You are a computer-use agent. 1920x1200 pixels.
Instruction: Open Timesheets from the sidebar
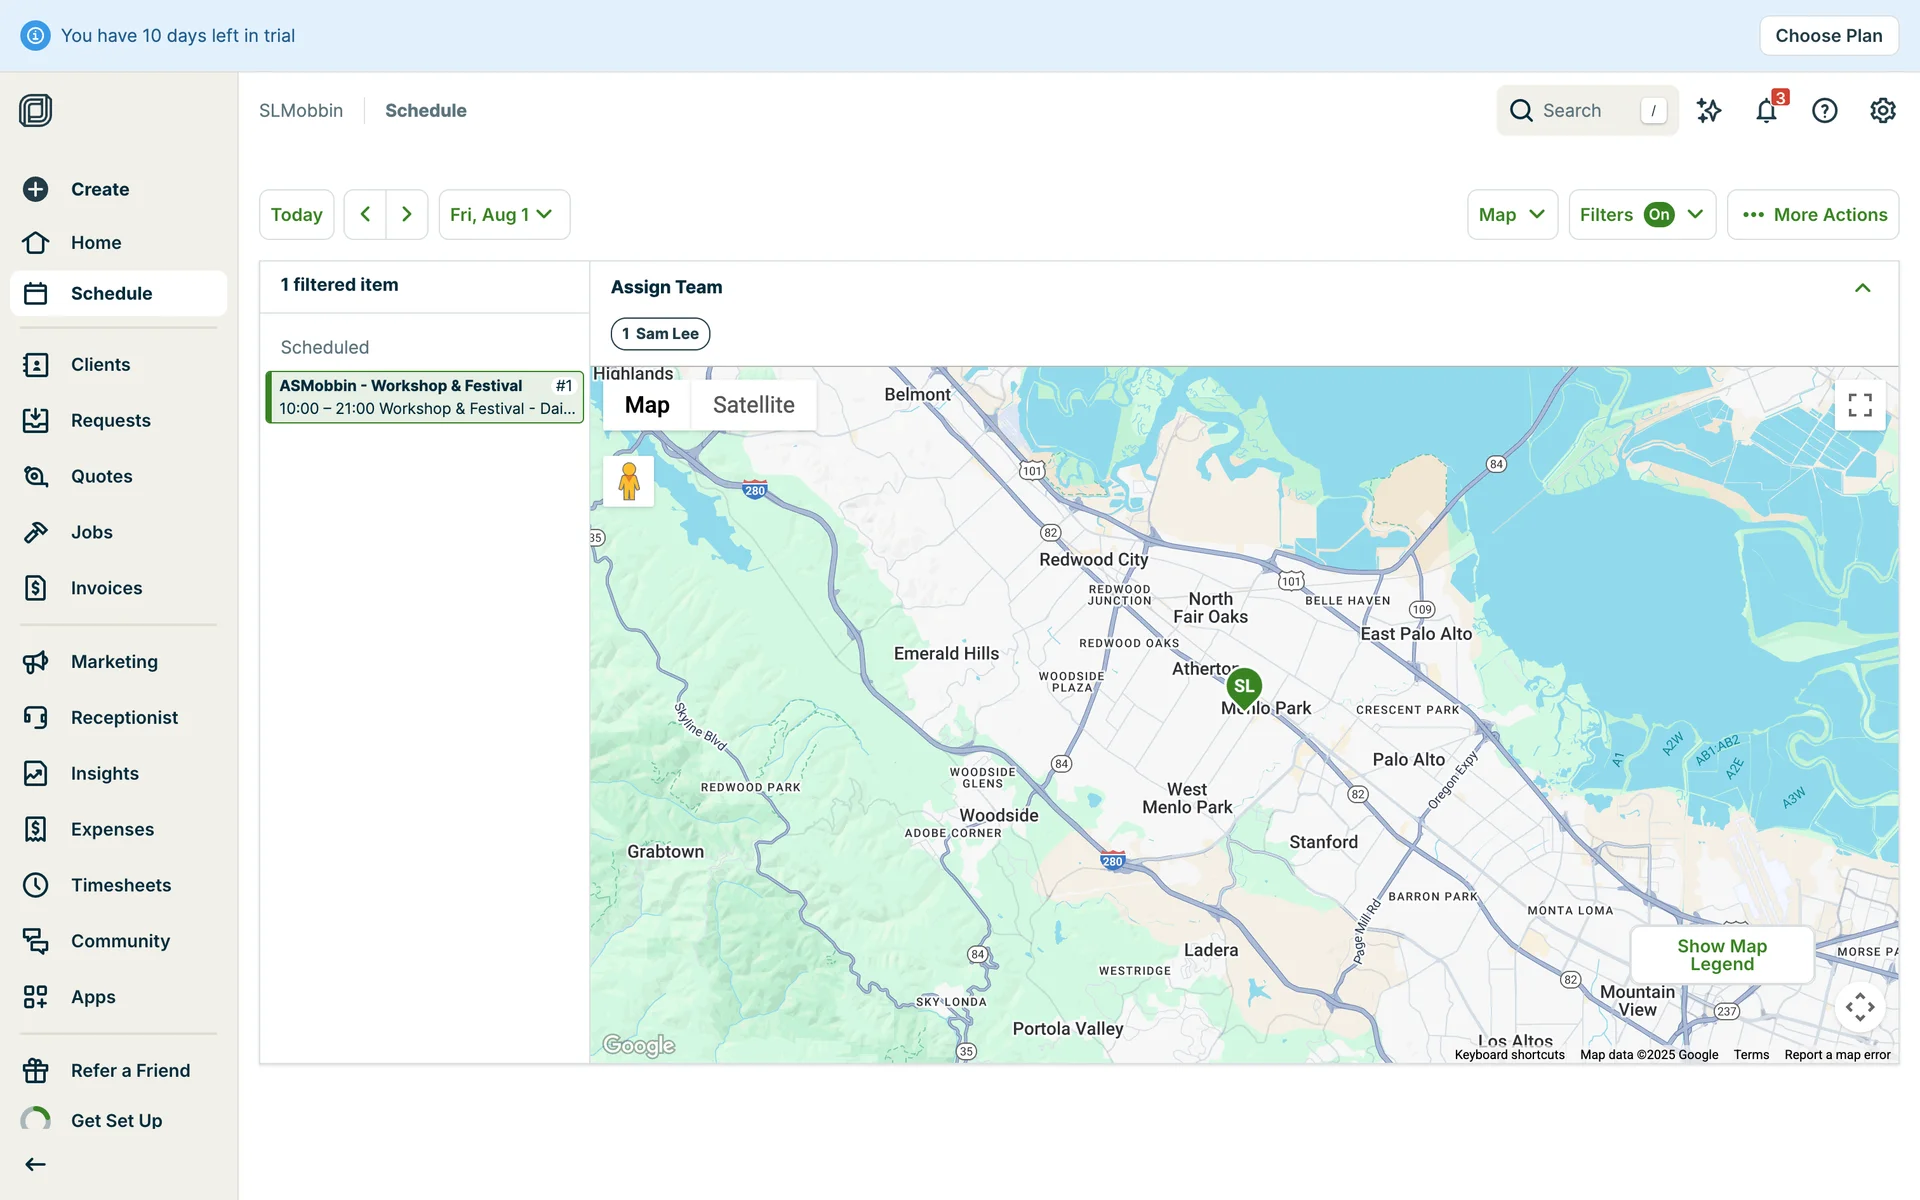click(x=120, y=885)
